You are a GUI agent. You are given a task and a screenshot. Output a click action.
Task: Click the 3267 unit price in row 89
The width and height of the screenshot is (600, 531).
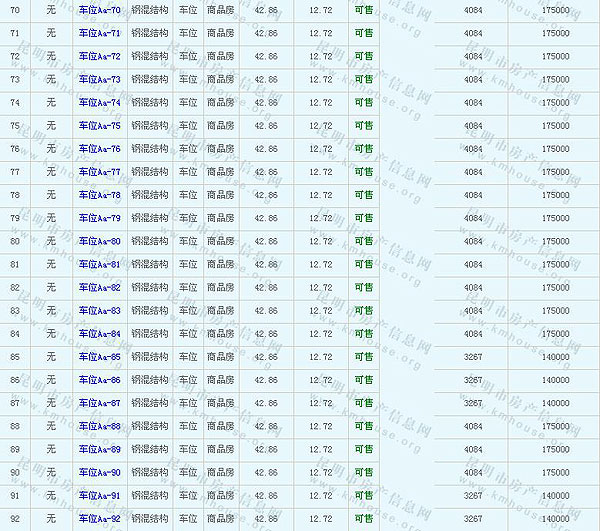coord(473,449)
